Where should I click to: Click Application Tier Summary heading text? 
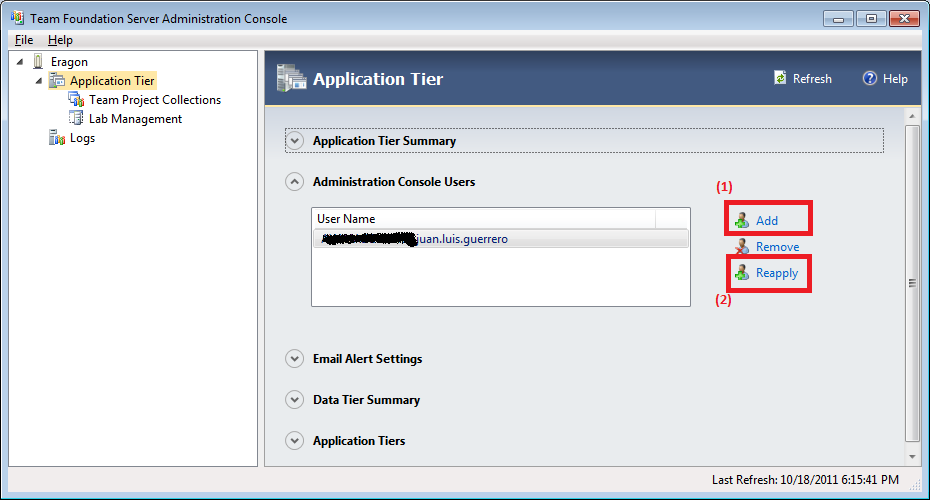tap(384, 141)
